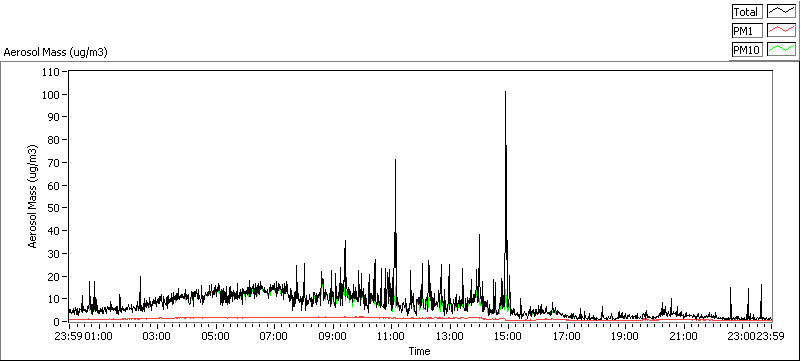Image resolution: width=800 pixels, height=361 pixels.
Task: Select the PM1 legend label
Action: [747, 31]
